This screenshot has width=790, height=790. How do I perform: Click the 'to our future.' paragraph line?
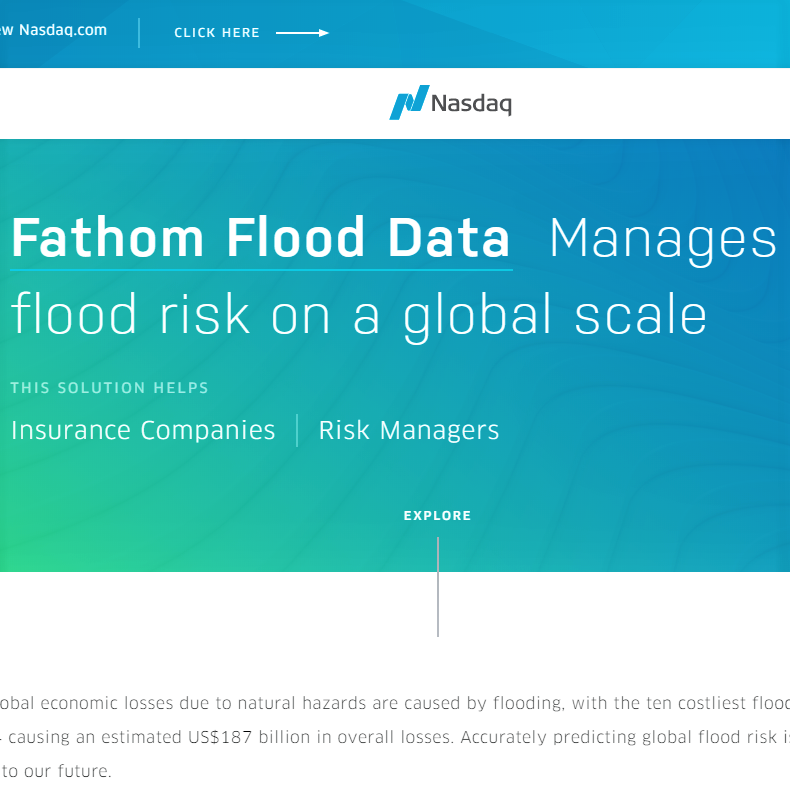pyautogui.click(x=56, y=772)
